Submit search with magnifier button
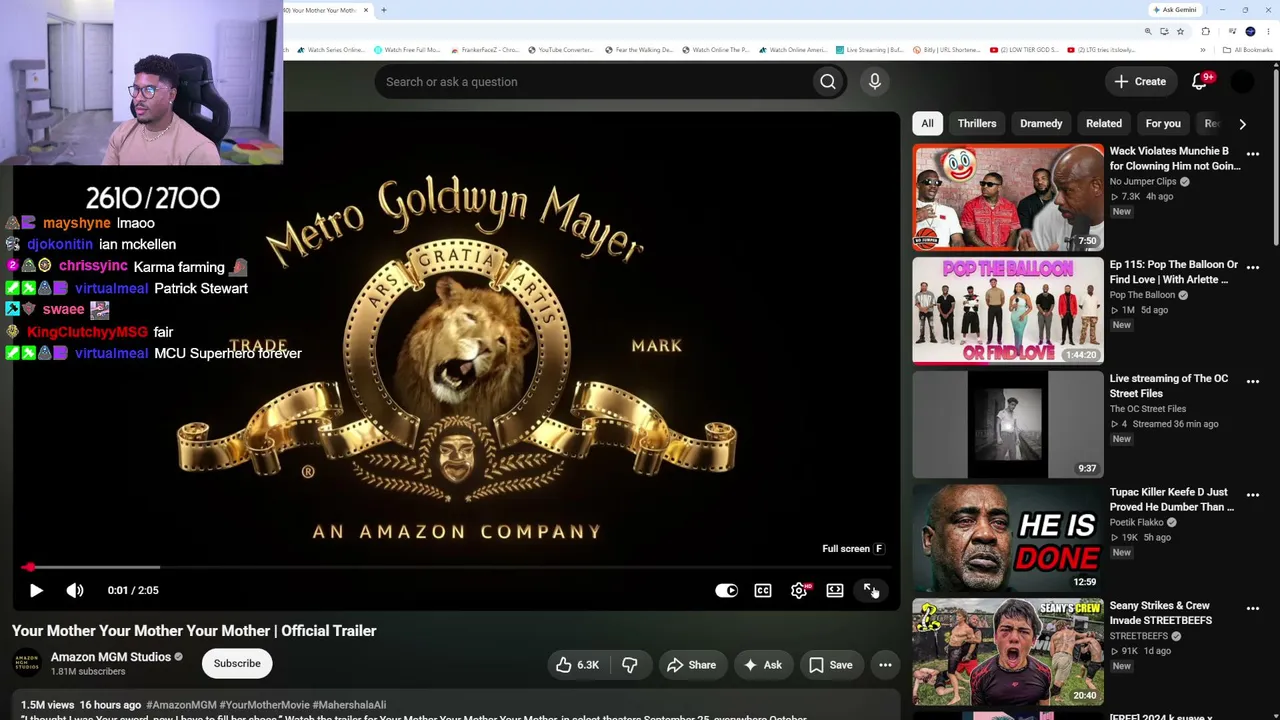Screen dimensions: 1280x720 click(828, 82)
